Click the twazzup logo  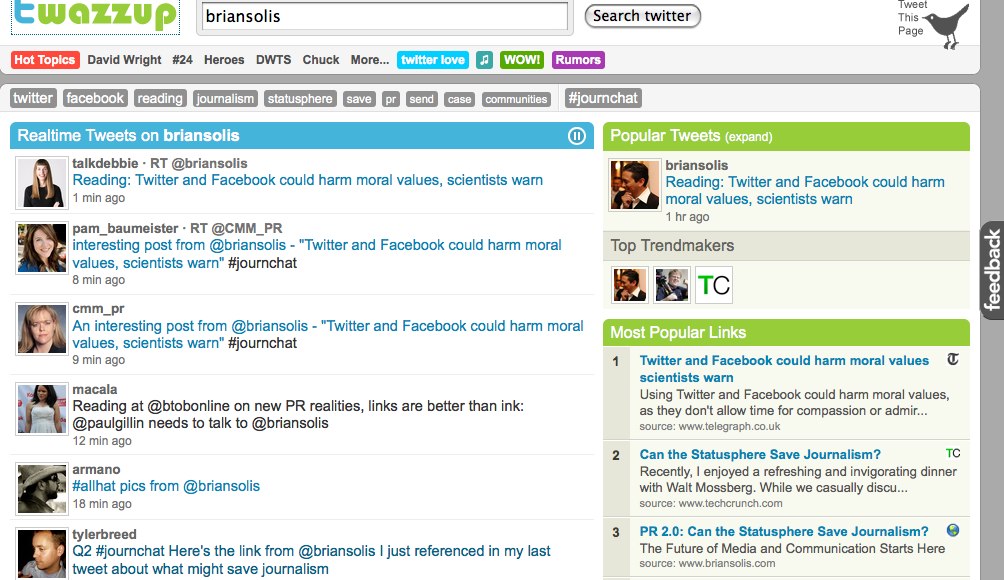point(95,15)
